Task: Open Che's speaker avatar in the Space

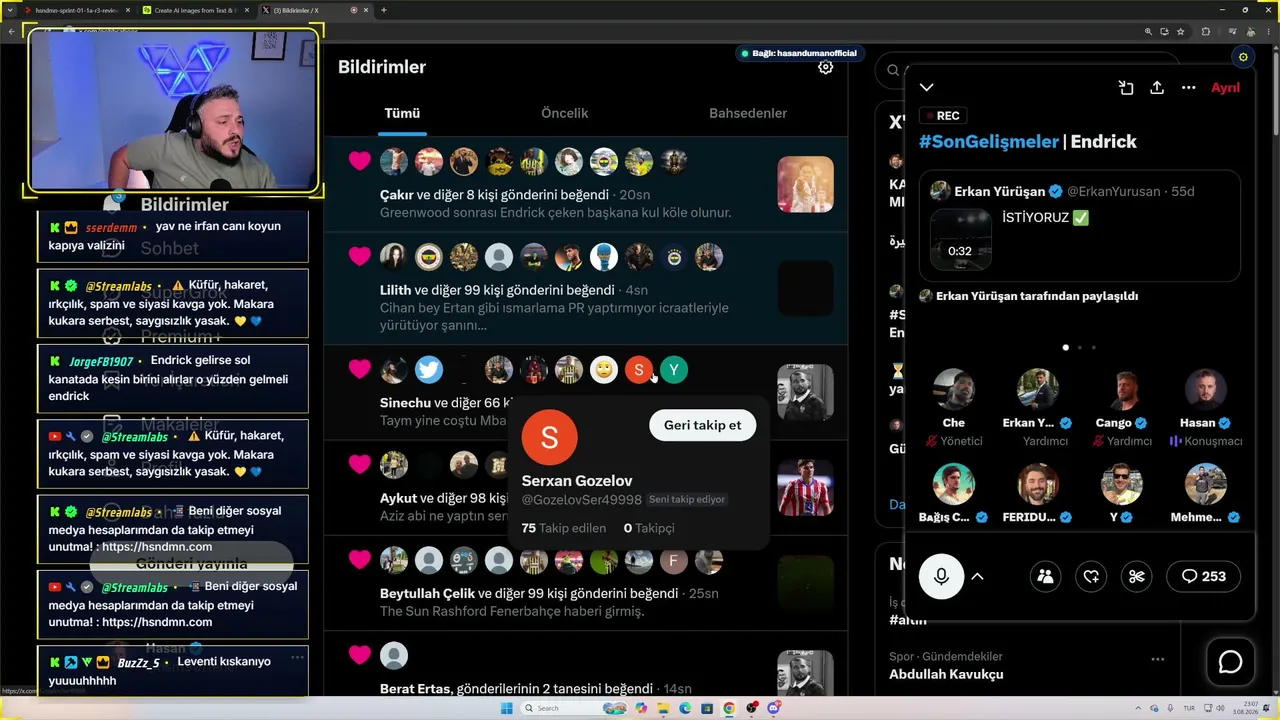Action: pyautogui.click(x=953, y=390)
